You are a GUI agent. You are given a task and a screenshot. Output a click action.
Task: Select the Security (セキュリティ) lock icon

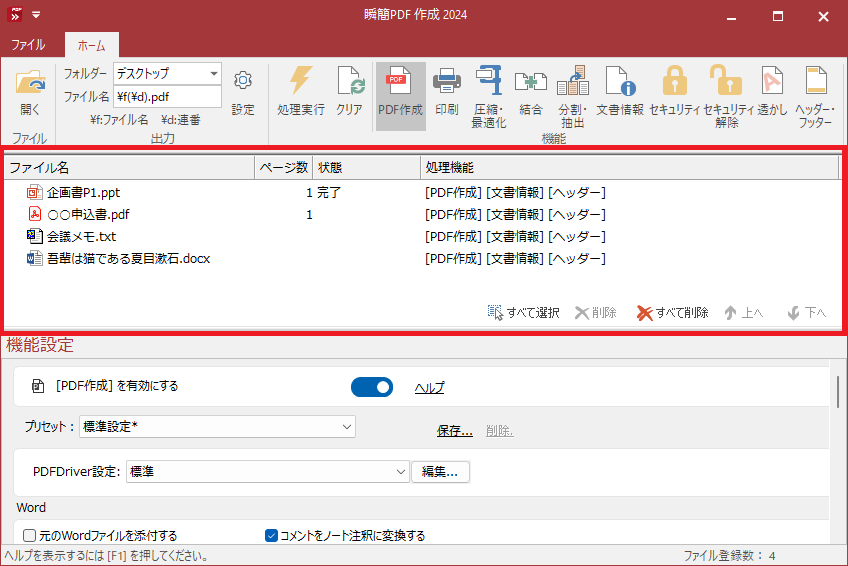tap(674, 81)
